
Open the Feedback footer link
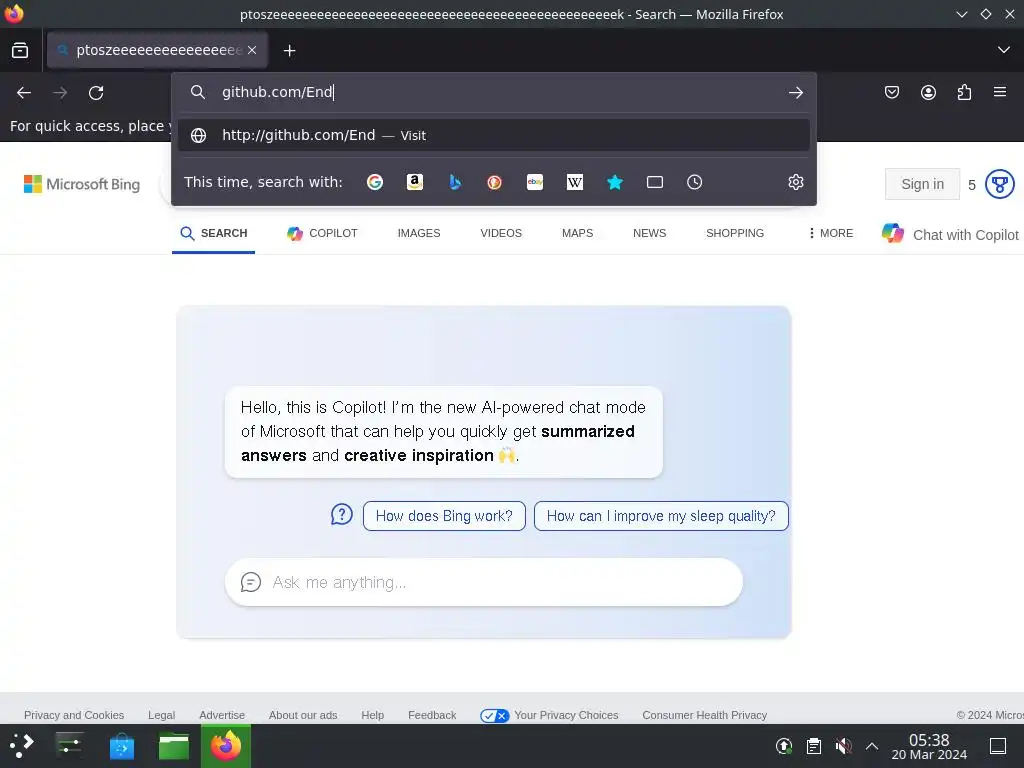[x=432, y=715]
